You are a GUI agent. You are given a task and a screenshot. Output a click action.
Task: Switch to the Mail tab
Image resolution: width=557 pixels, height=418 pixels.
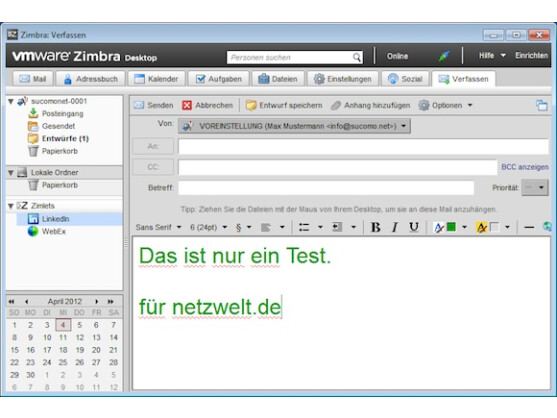(x=33, y=79)
